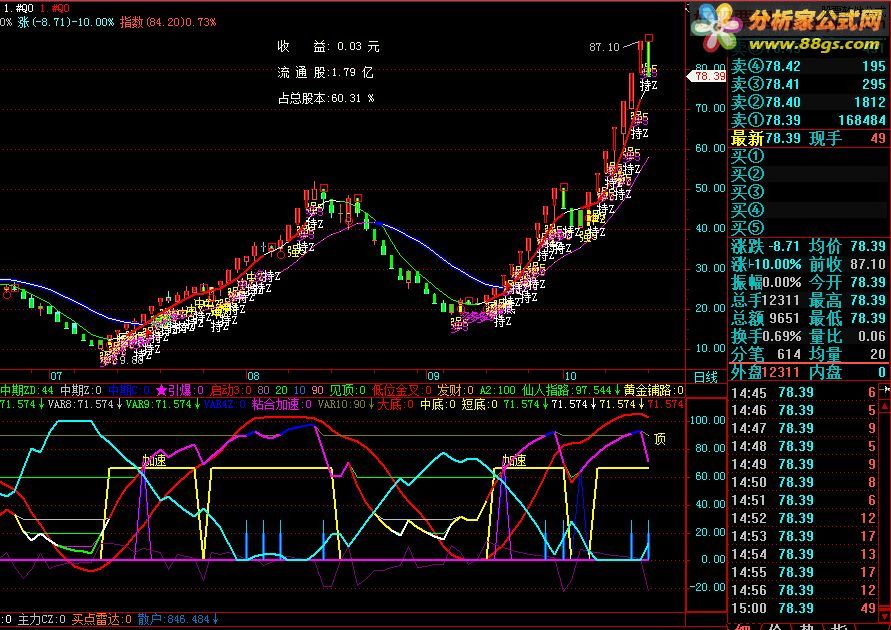This screenshot has height=630, width=891.
Task: Select the 14:45 tick row
Action: point(803,393)
